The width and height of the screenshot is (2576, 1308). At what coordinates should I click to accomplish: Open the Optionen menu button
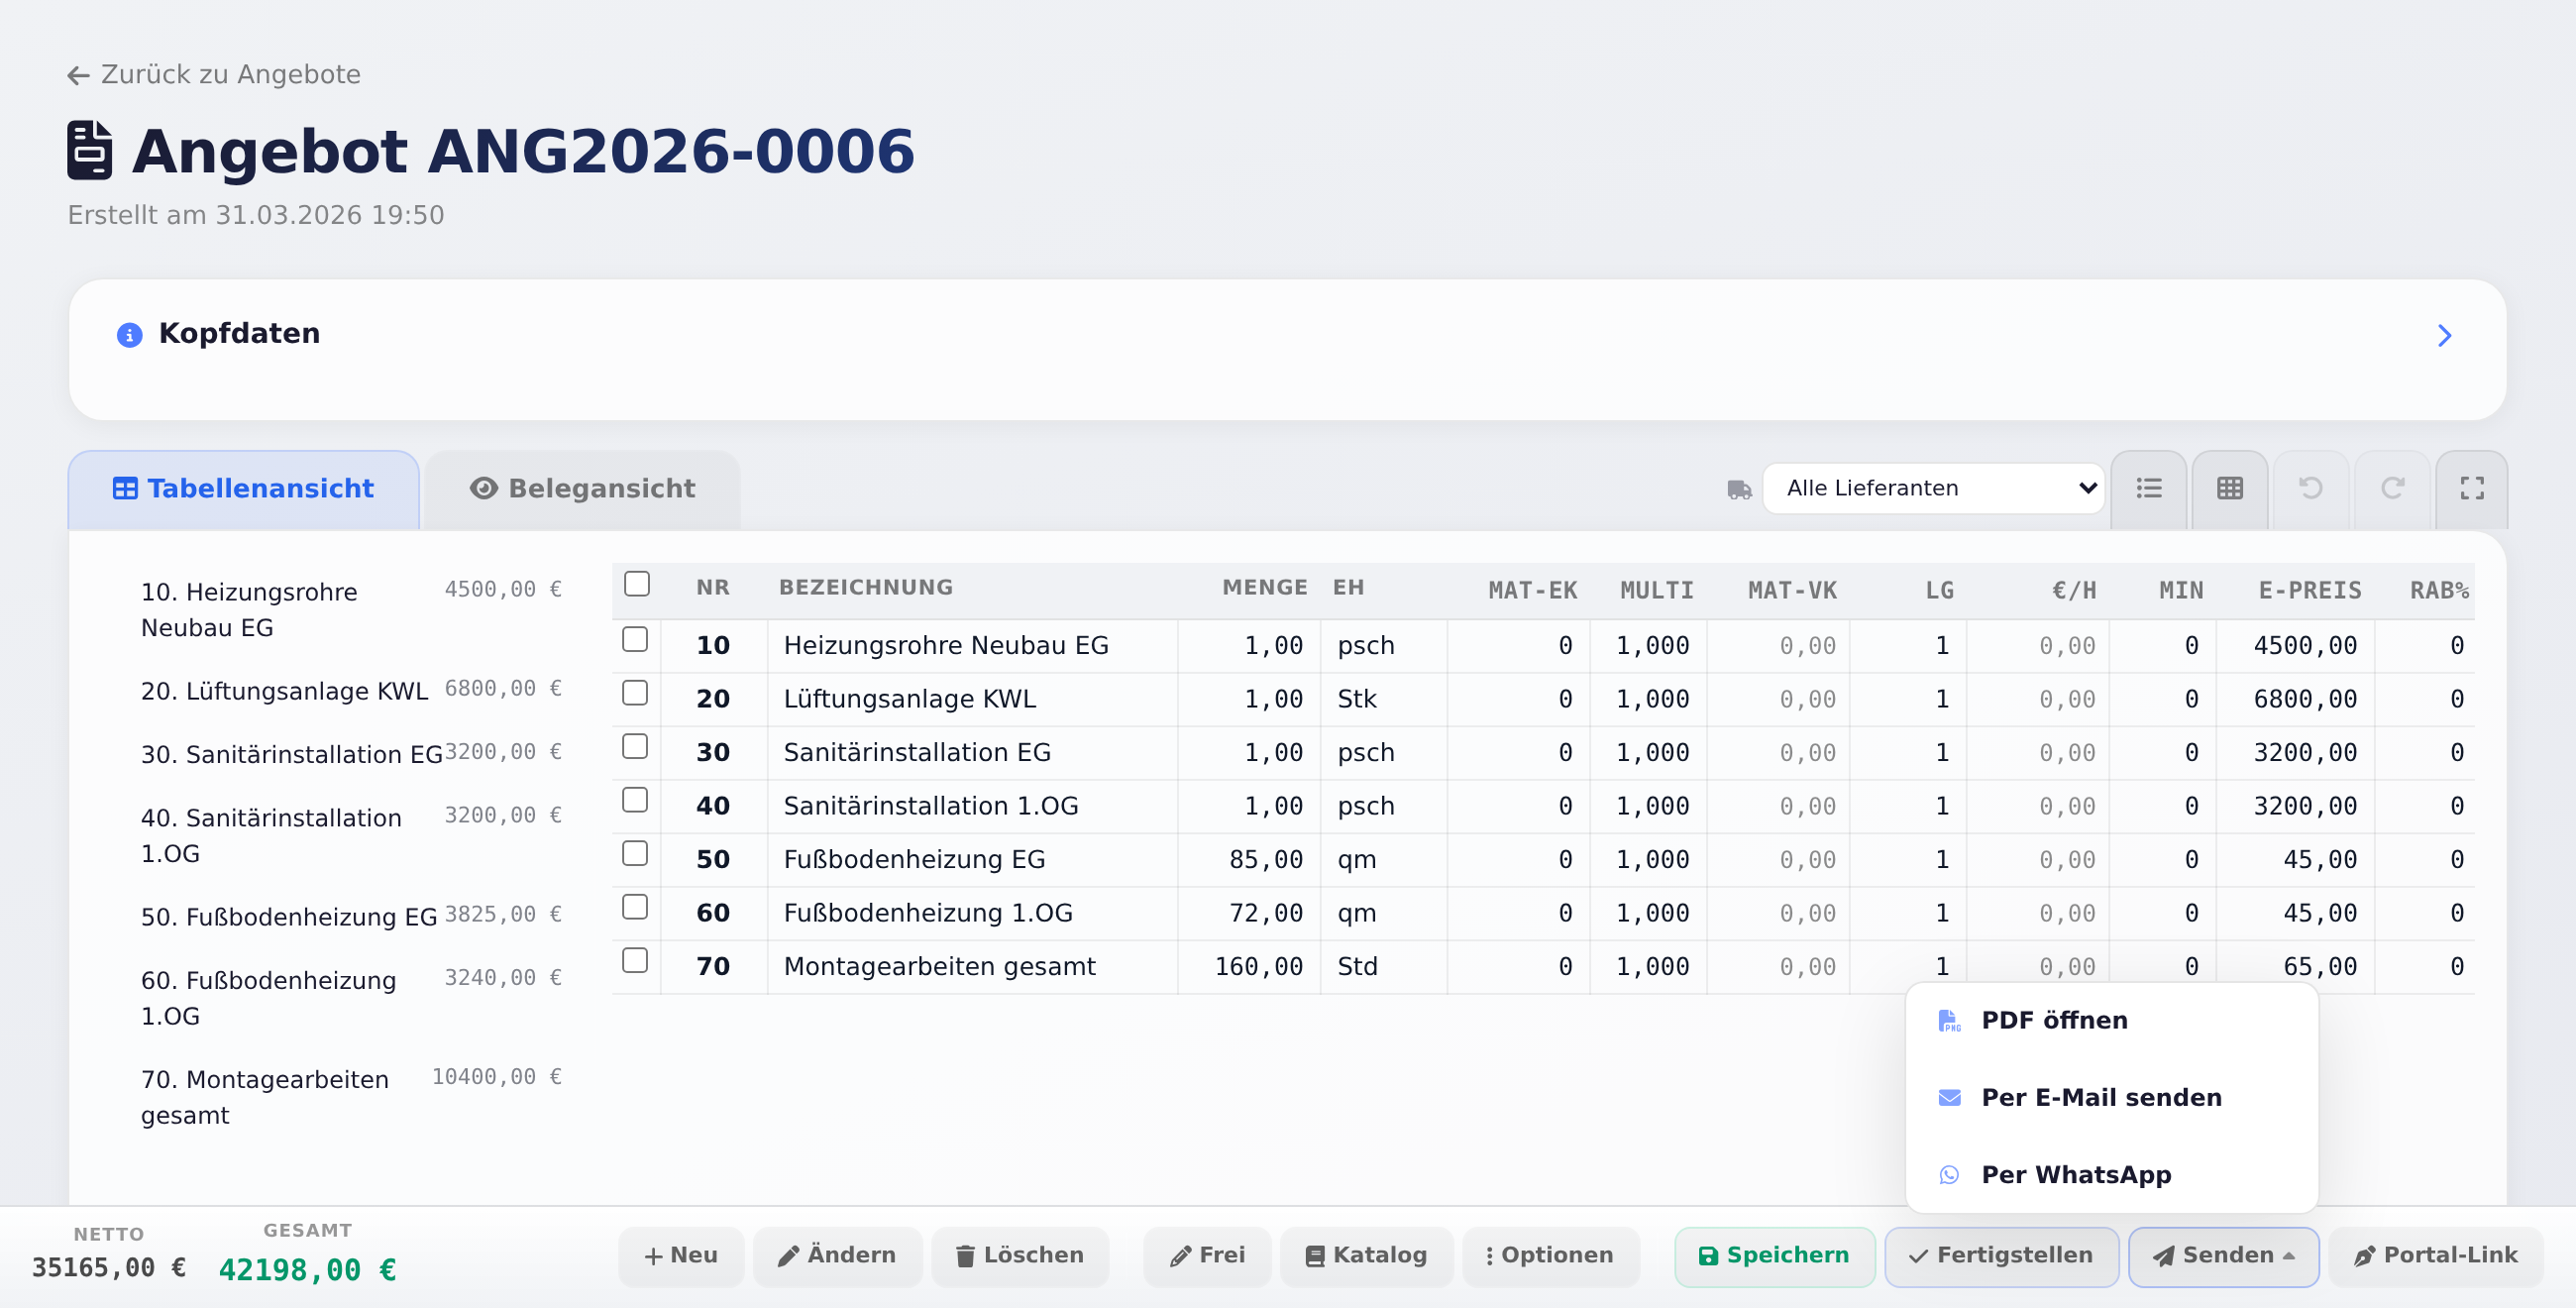click(x=1550, y=1257)
